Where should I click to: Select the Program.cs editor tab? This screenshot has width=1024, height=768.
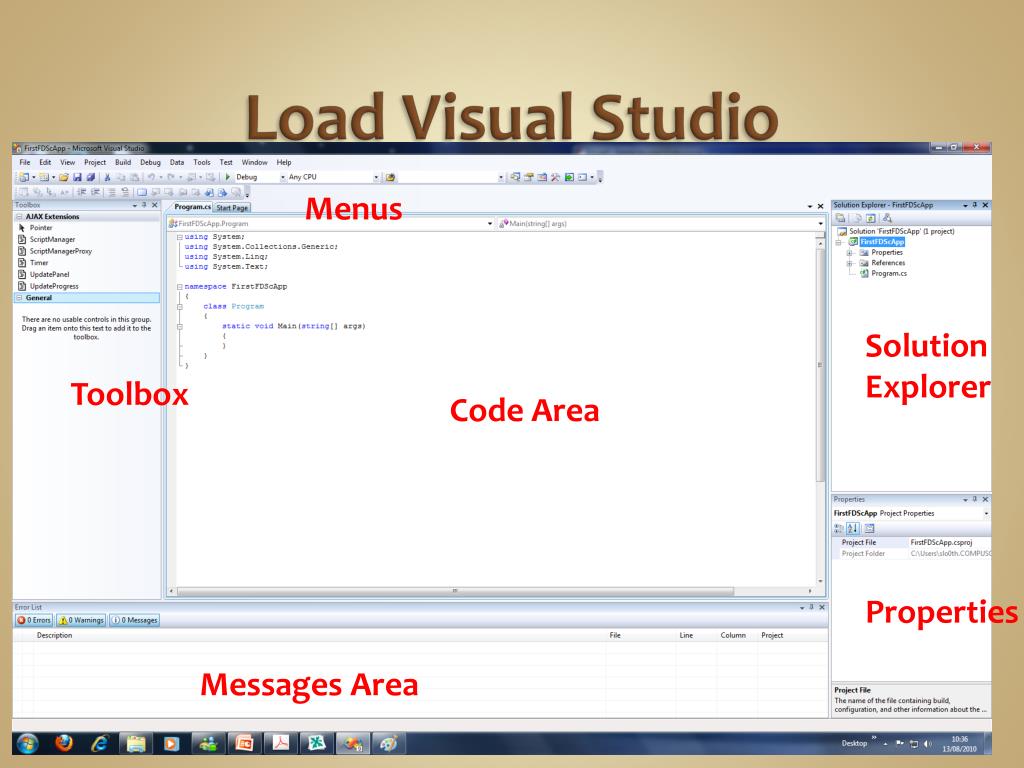tap(192, 207)
